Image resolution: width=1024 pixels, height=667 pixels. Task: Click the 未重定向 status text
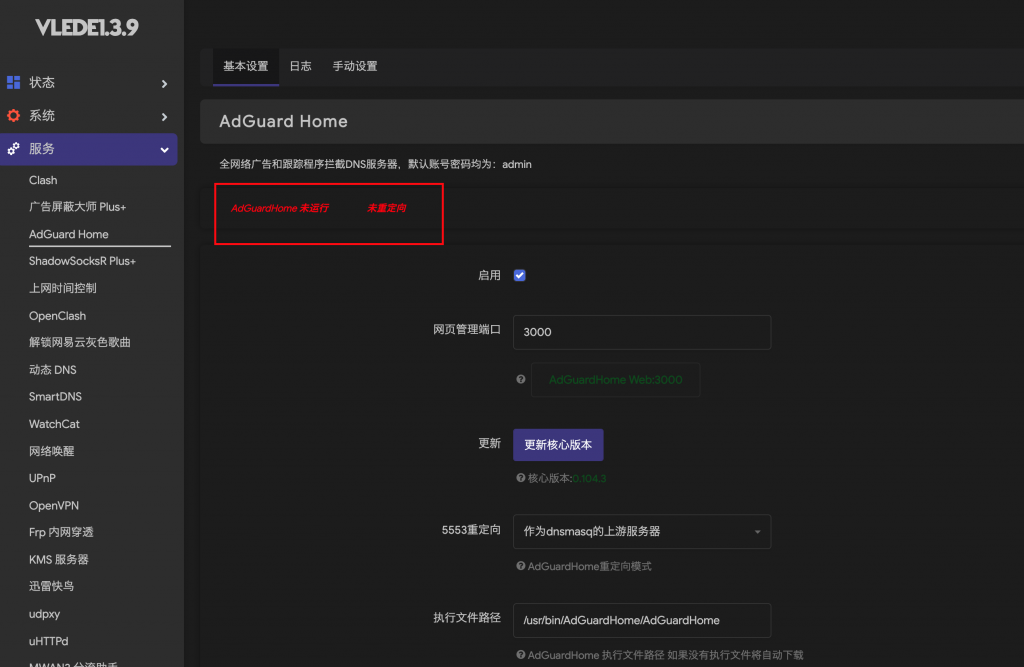[x=387, y=208]
